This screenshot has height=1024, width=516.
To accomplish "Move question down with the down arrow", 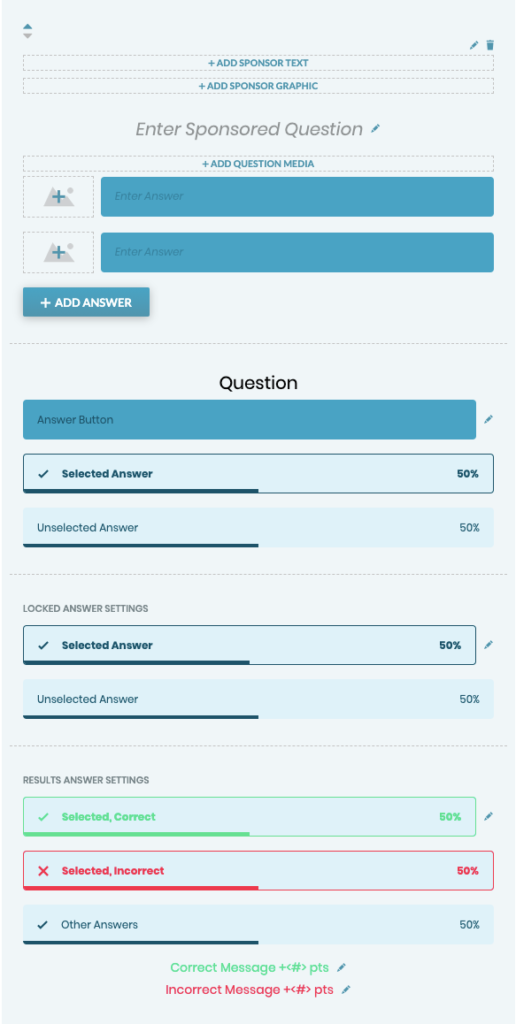I will click(27, 35).
